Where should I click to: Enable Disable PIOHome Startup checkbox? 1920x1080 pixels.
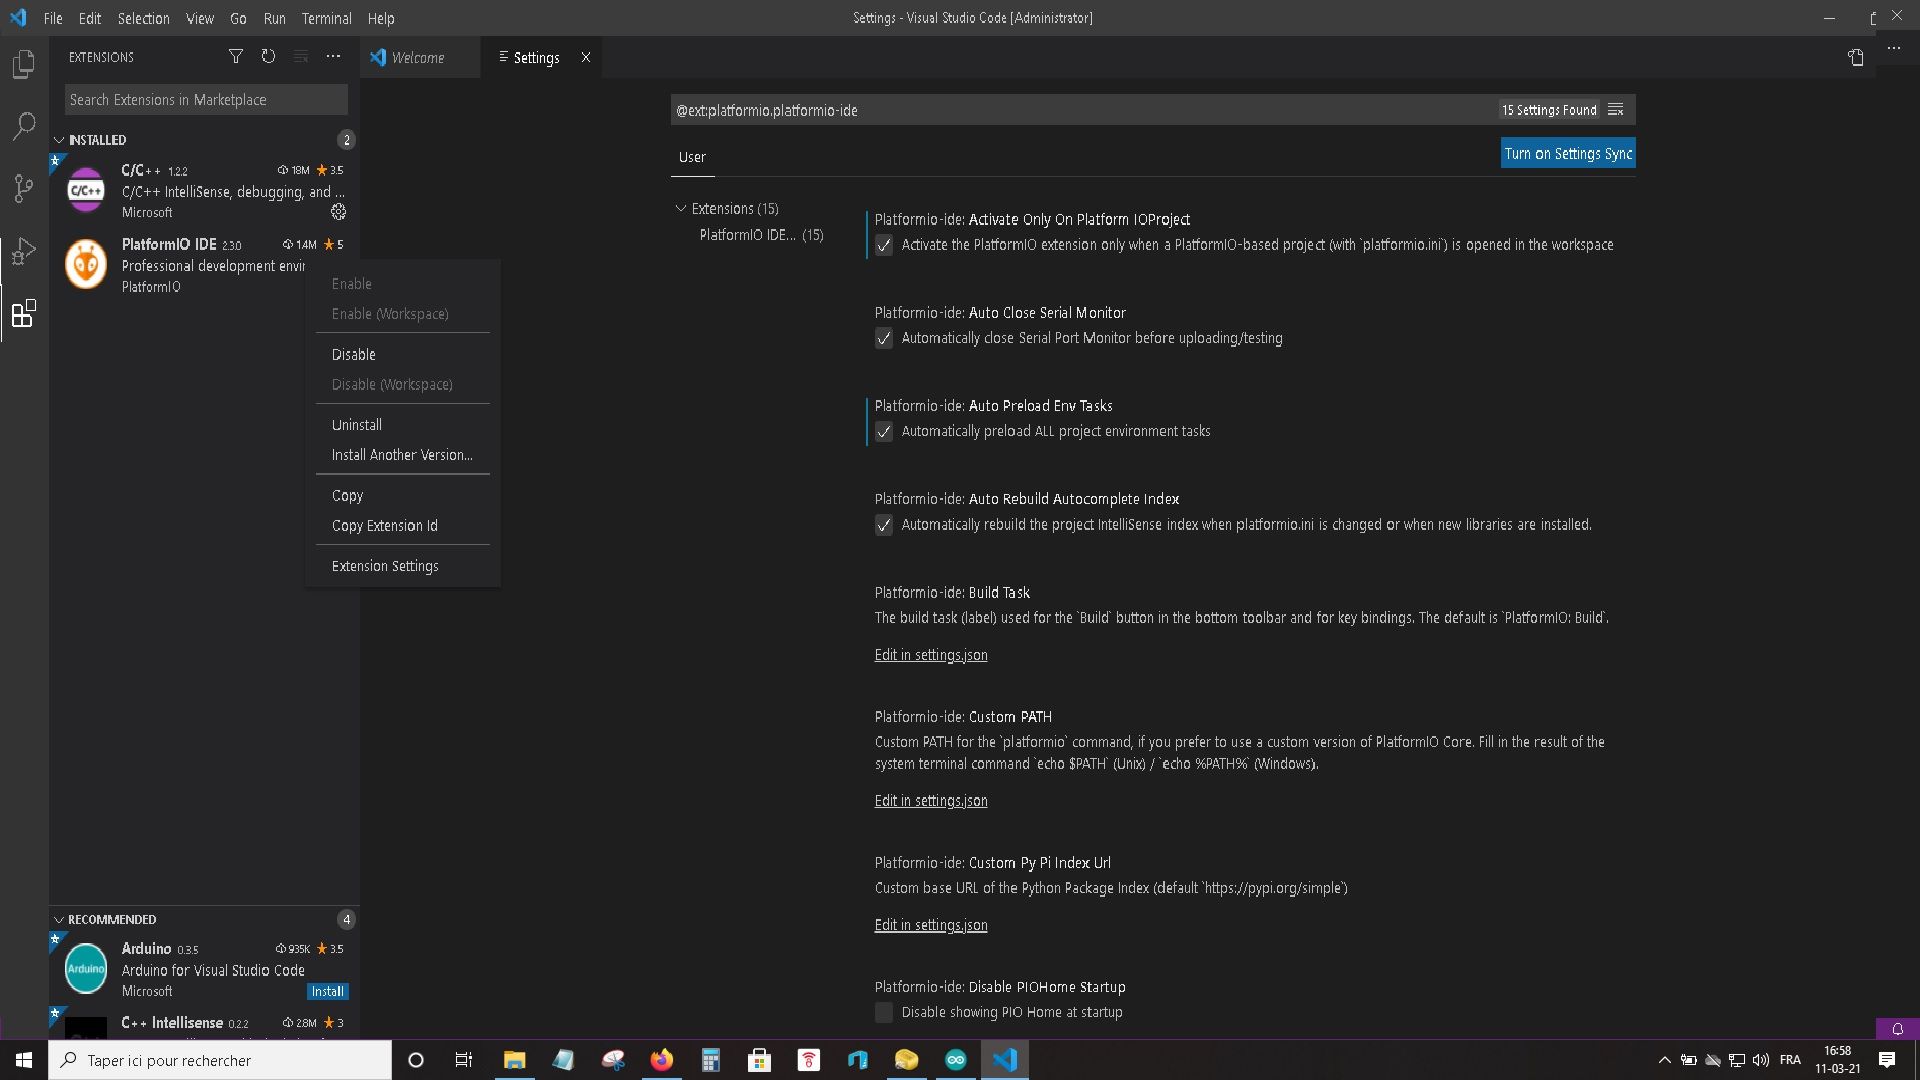884,1012
